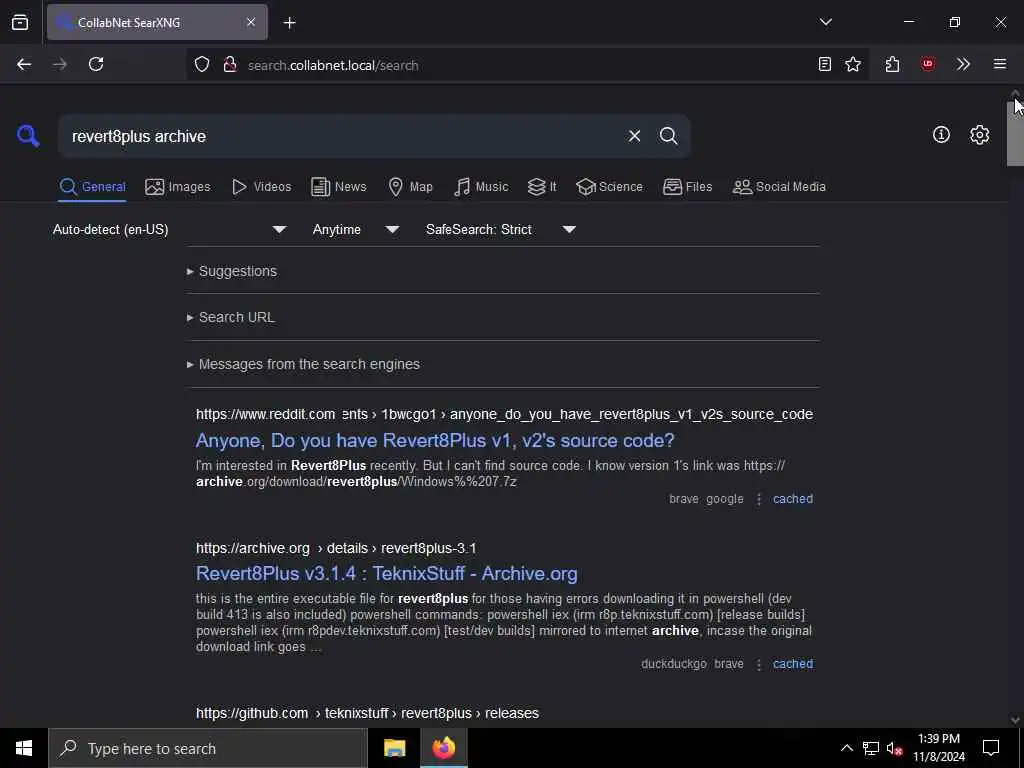Switch to the News tab
Screen dimensions: 1024x768
(x=338, y=187)
